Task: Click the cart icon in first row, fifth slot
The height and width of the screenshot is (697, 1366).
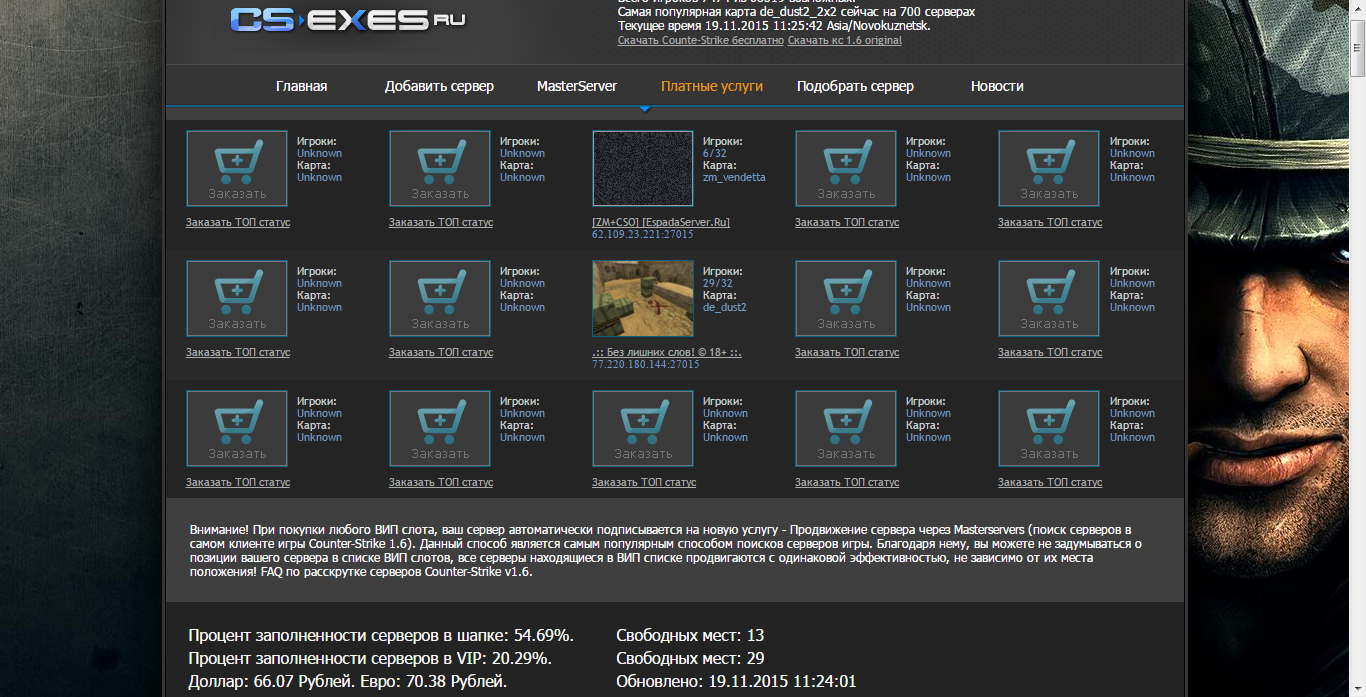Action: coord(1049,169)
